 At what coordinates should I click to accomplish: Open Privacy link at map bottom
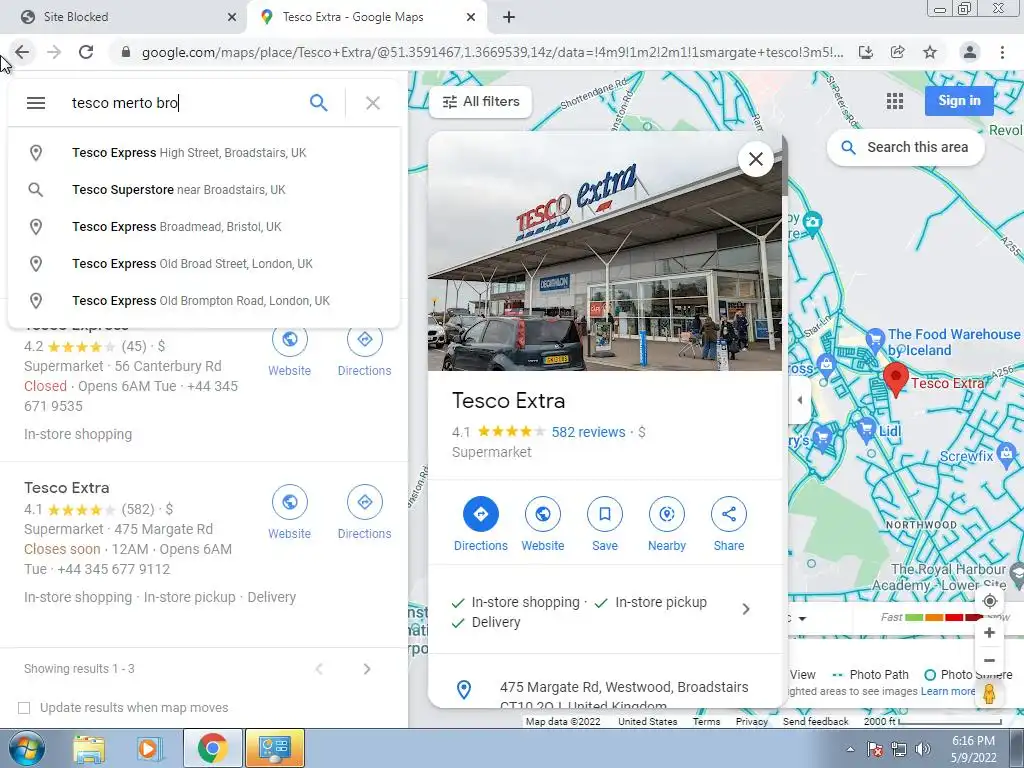752,722
